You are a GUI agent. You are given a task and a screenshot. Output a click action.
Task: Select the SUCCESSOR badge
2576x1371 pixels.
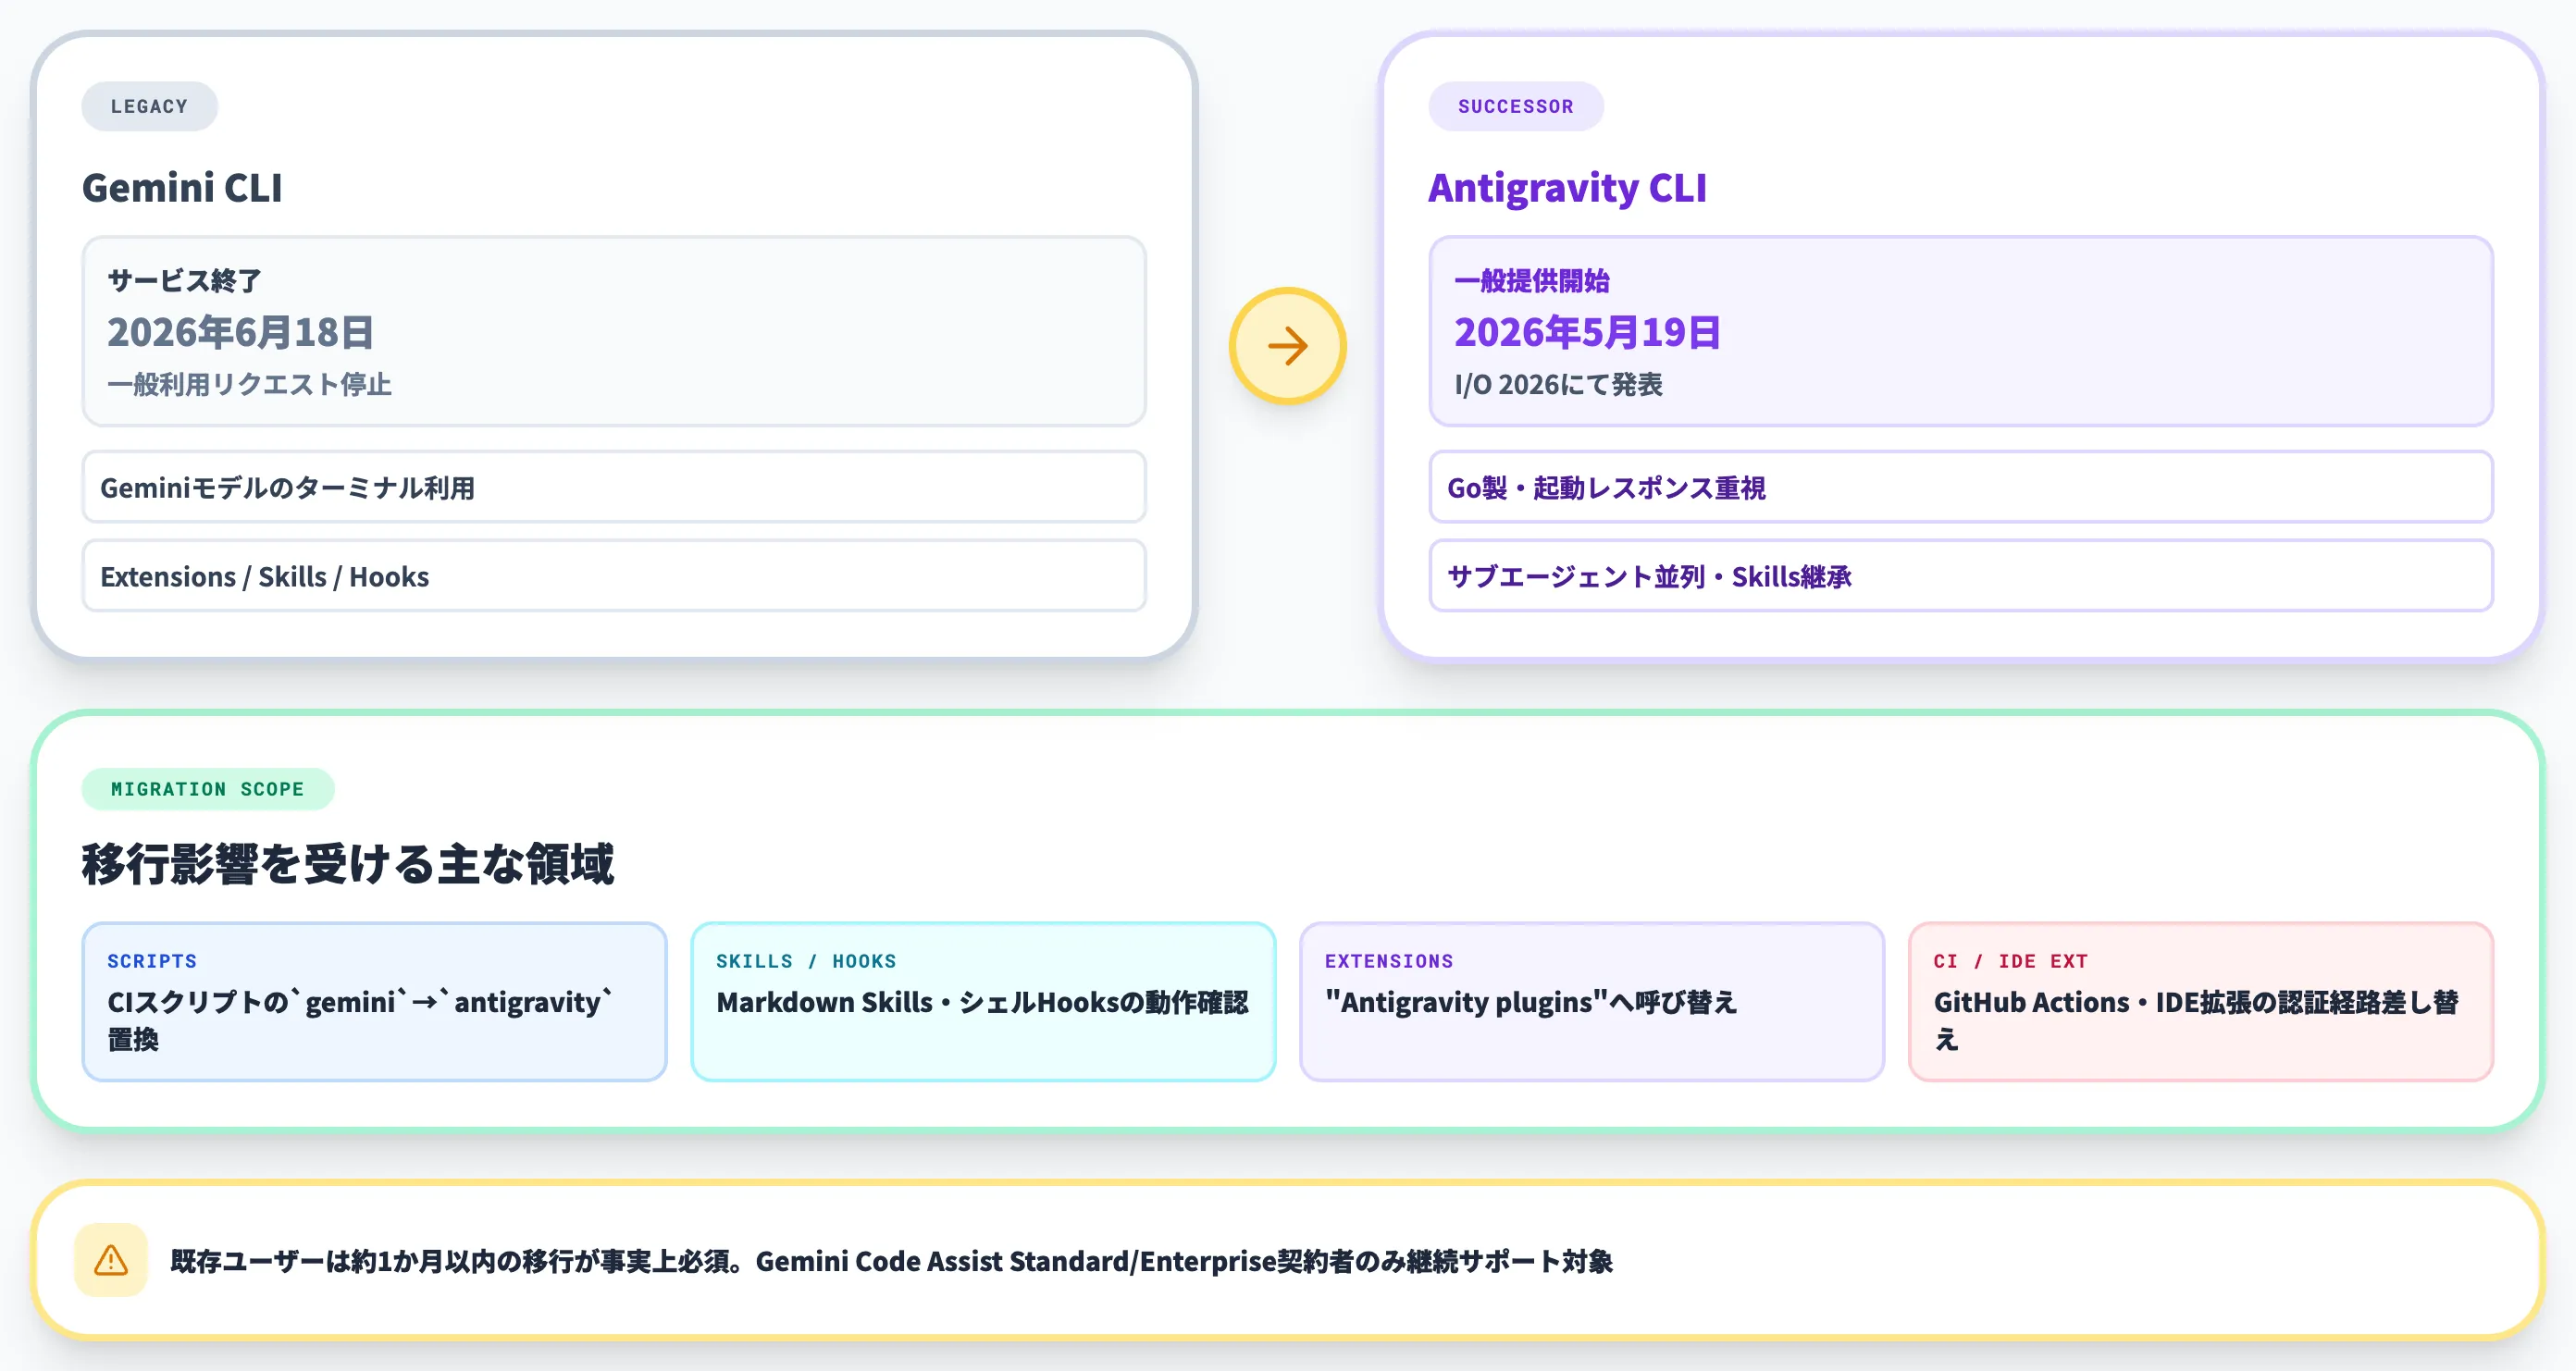[x=1515, y=106]
